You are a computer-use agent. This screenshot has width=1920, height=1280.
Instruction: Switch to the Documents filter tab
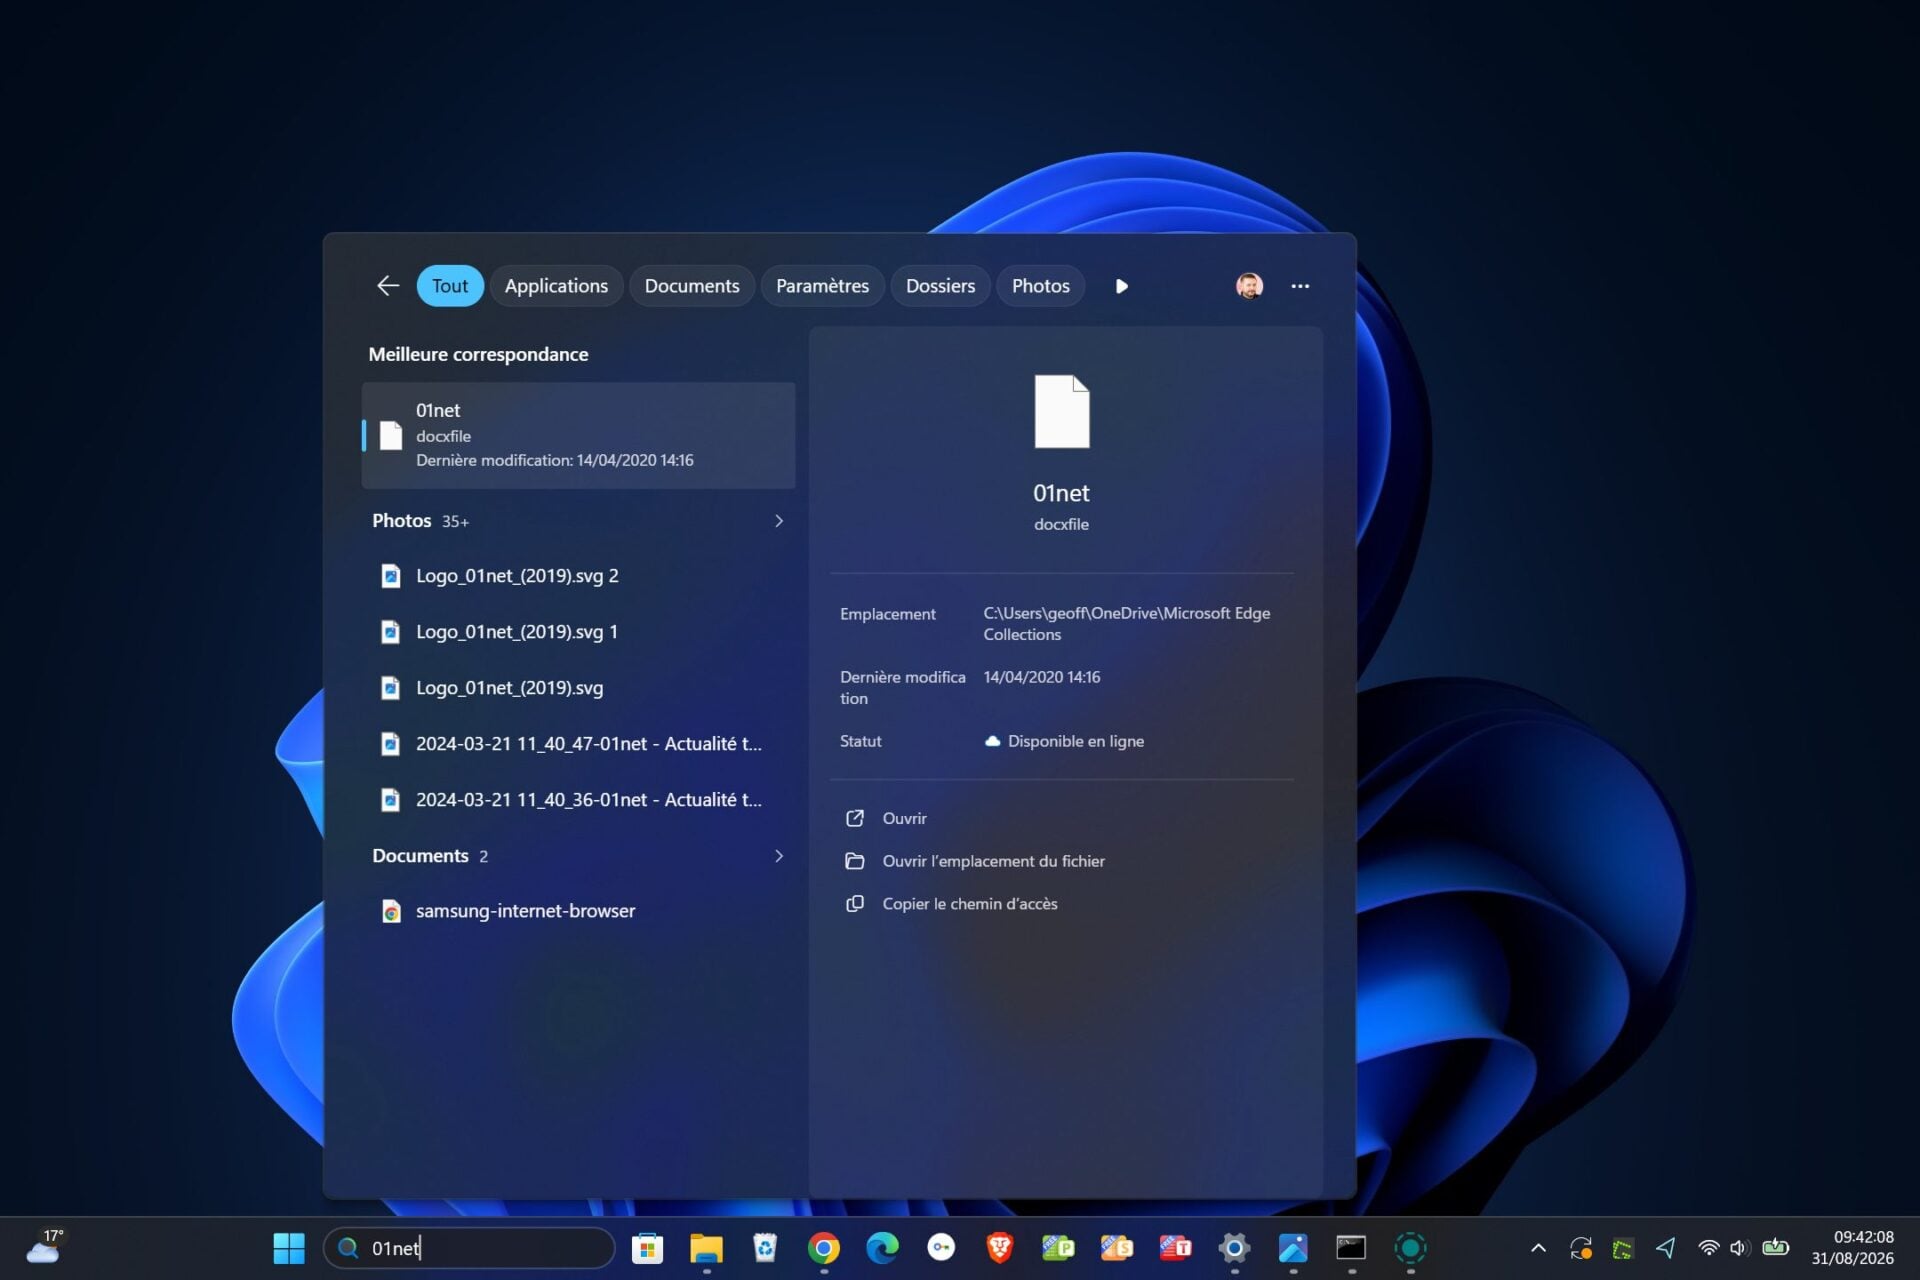tap(692, 286)
